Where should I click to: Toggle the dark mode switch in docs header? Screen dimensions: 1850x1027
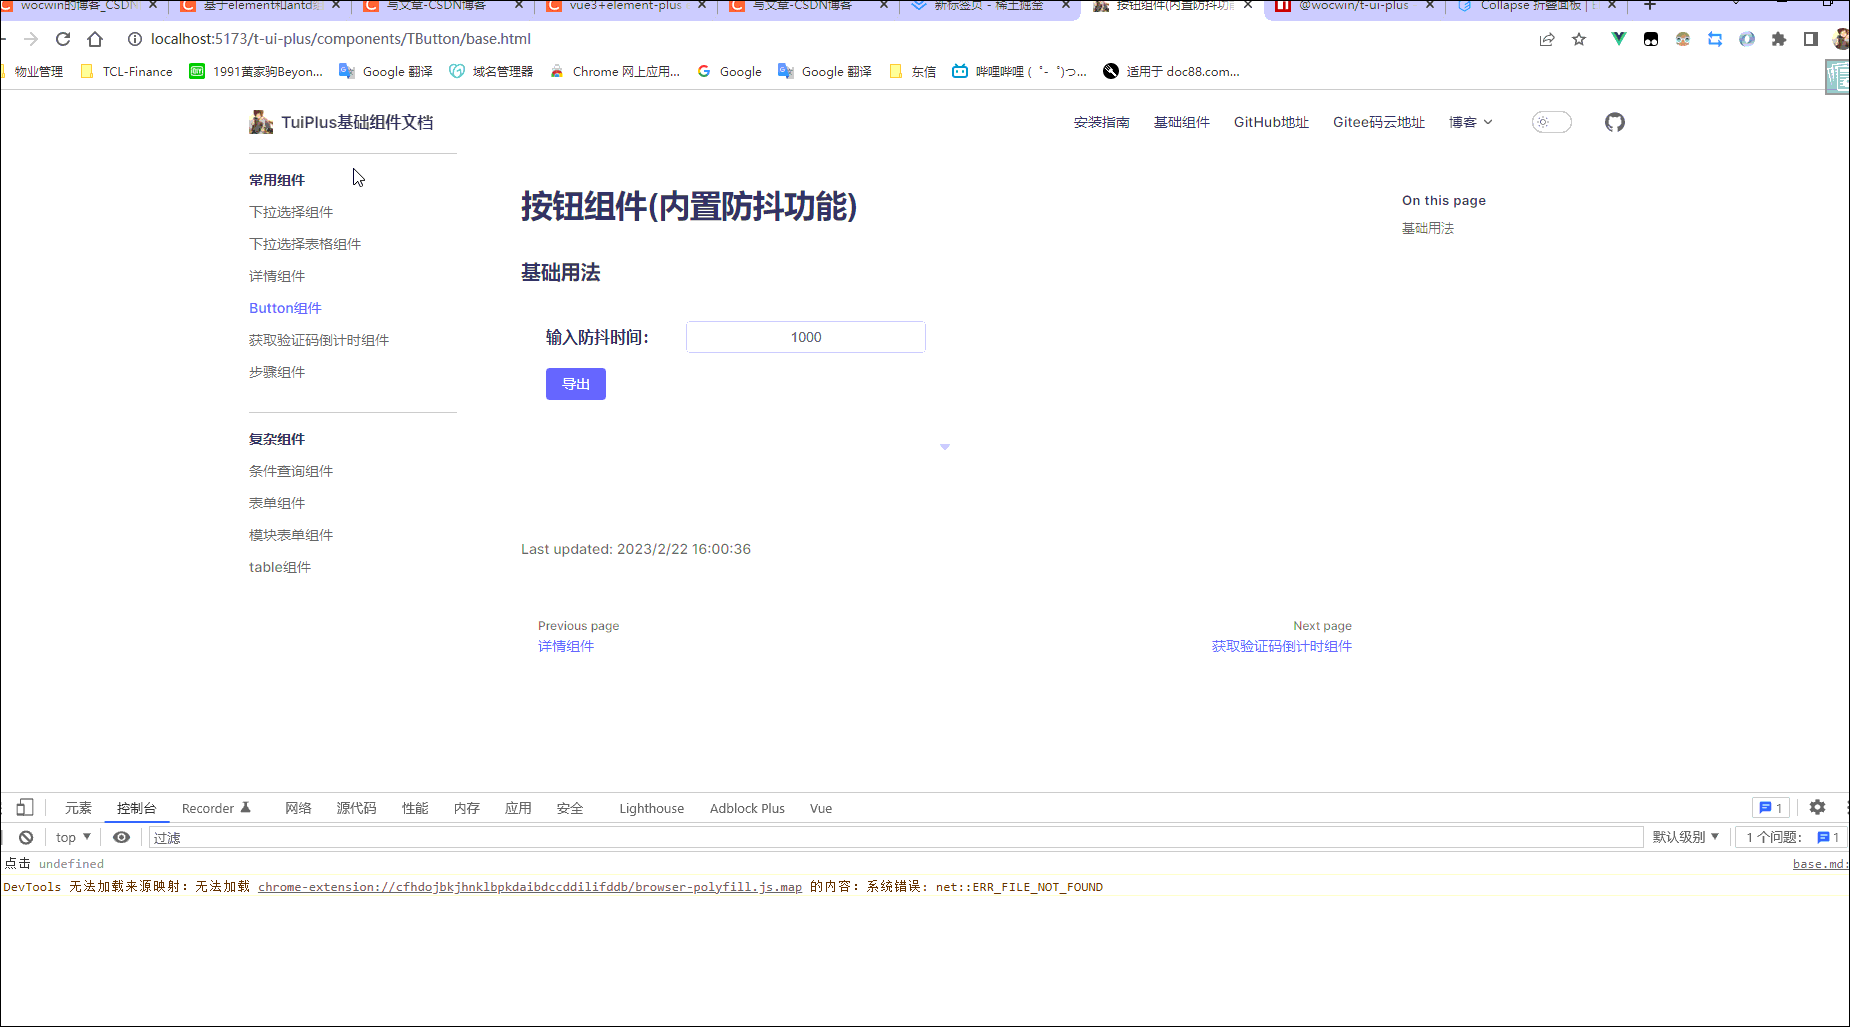[x=1551, y=121]
